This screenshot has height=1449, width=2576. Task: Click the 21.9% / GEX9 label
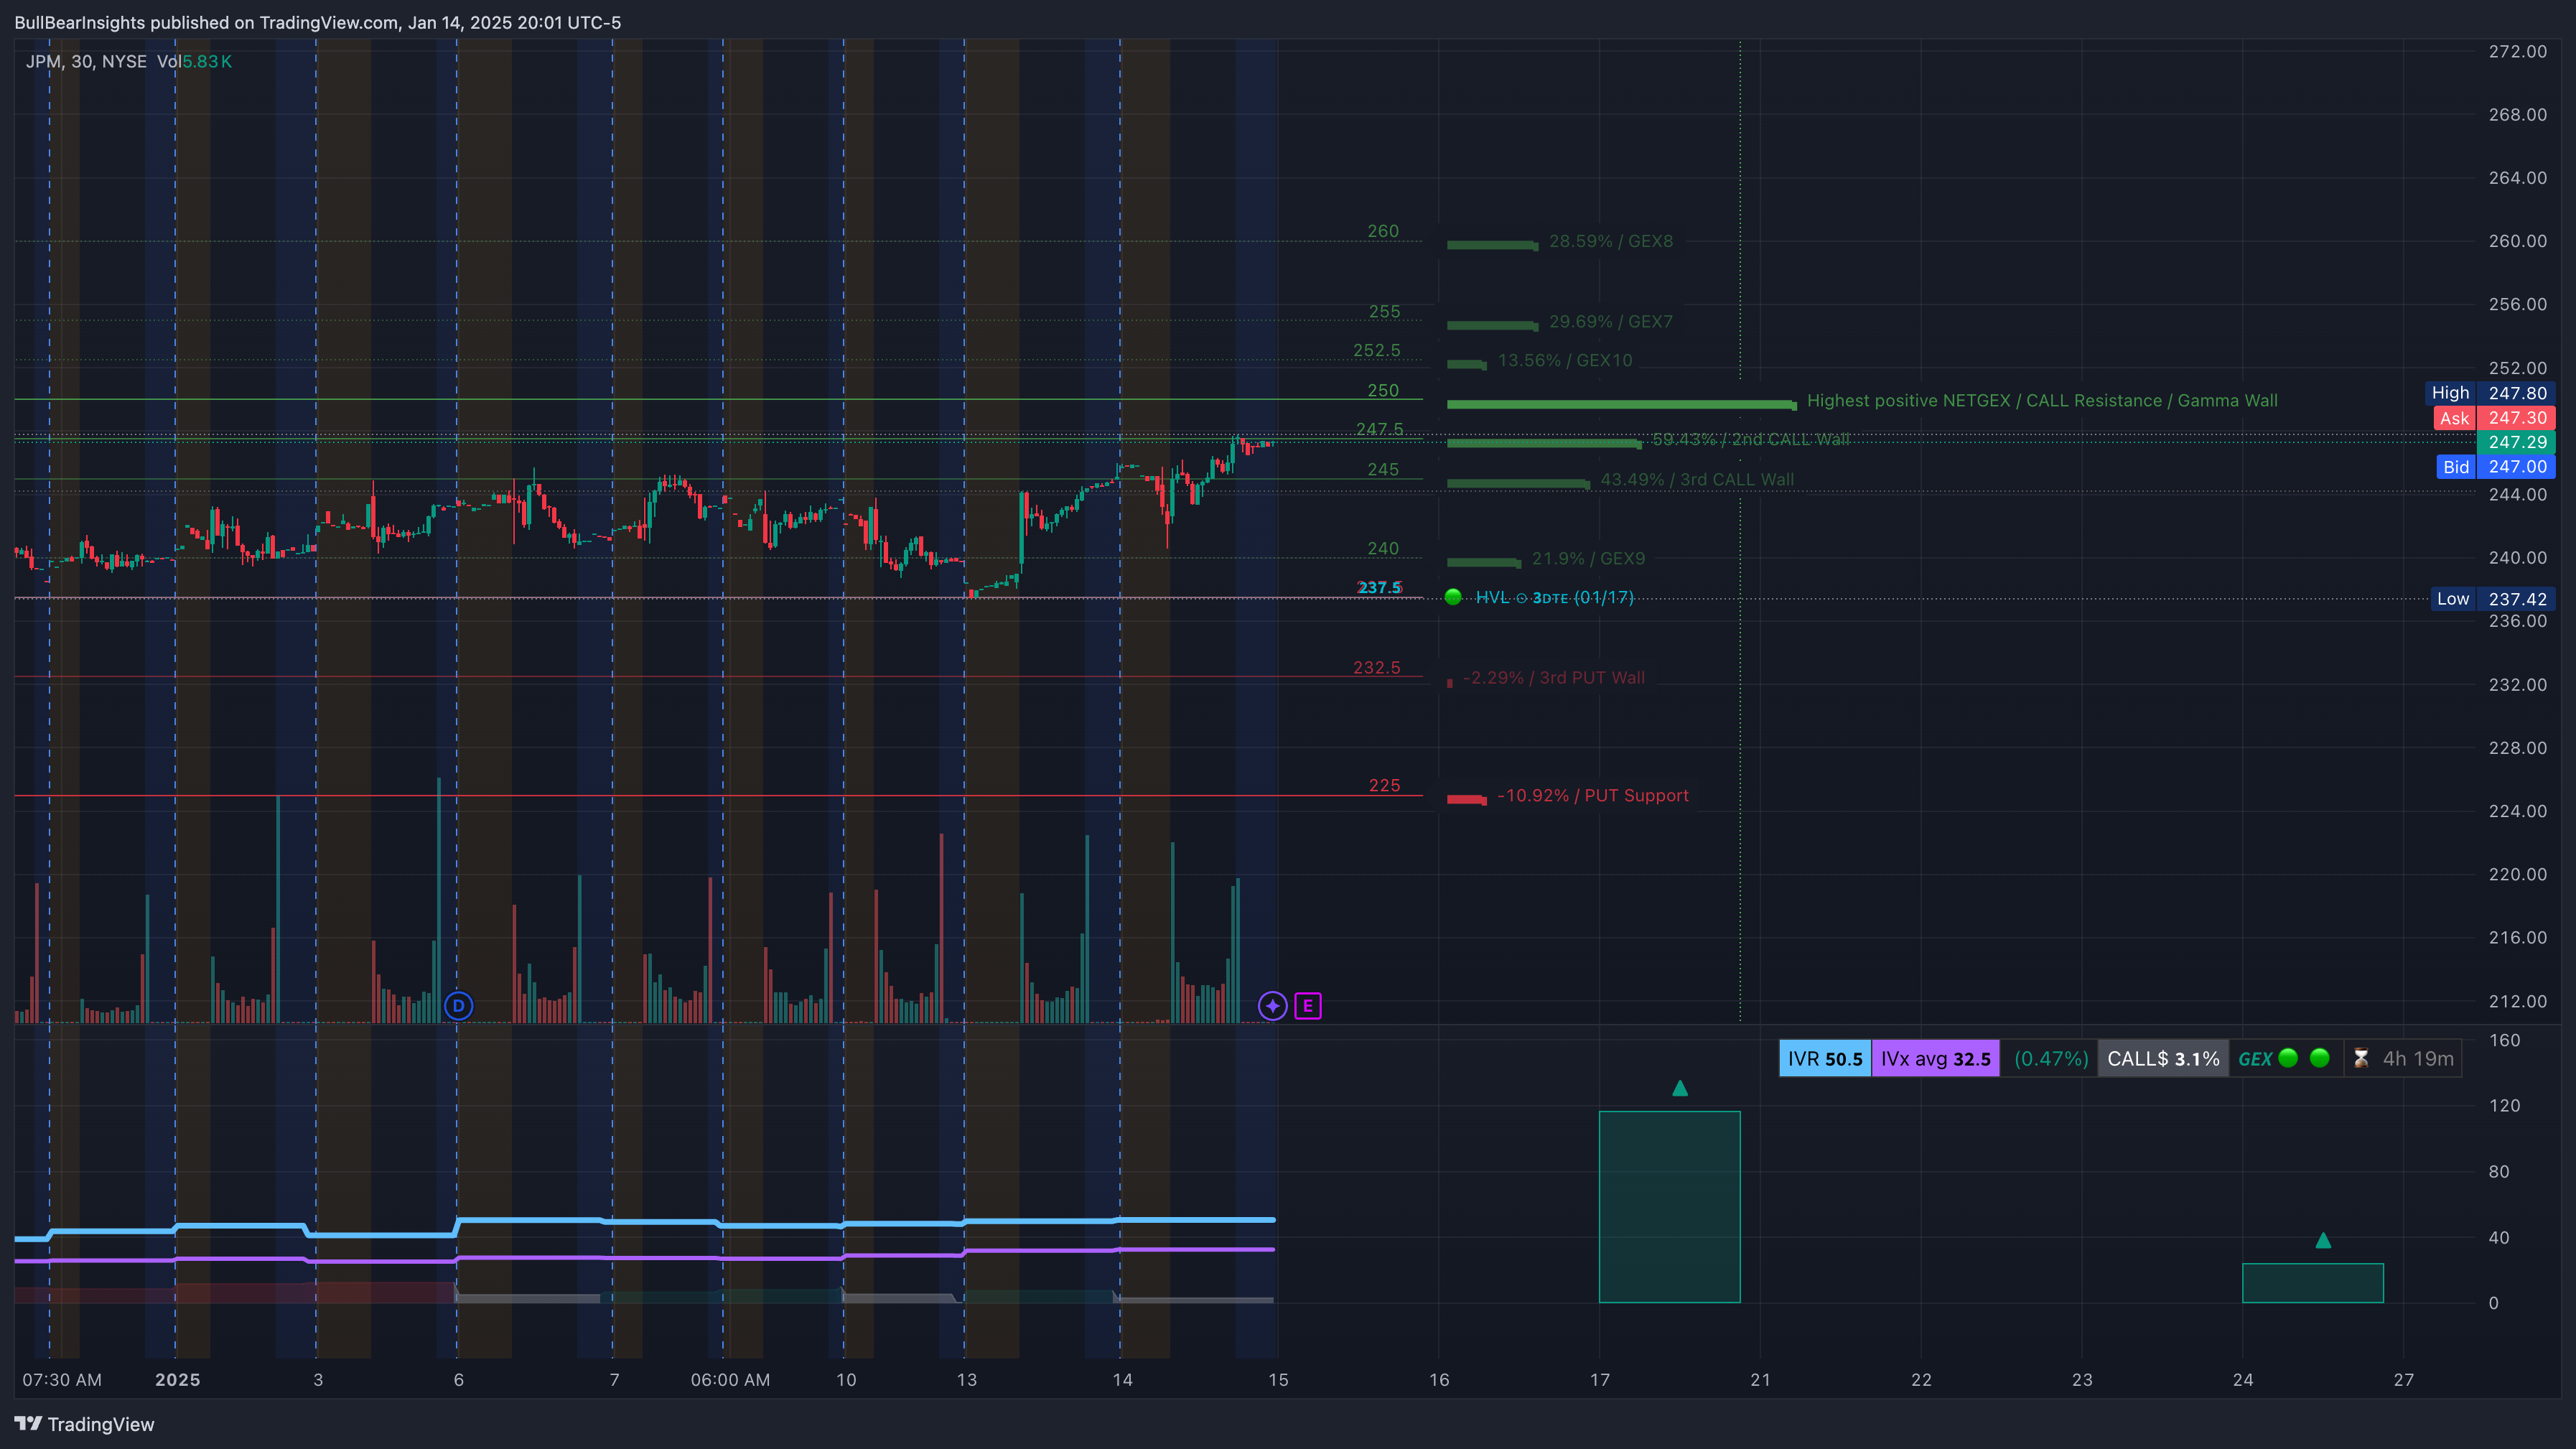(x=1588, y=559)
